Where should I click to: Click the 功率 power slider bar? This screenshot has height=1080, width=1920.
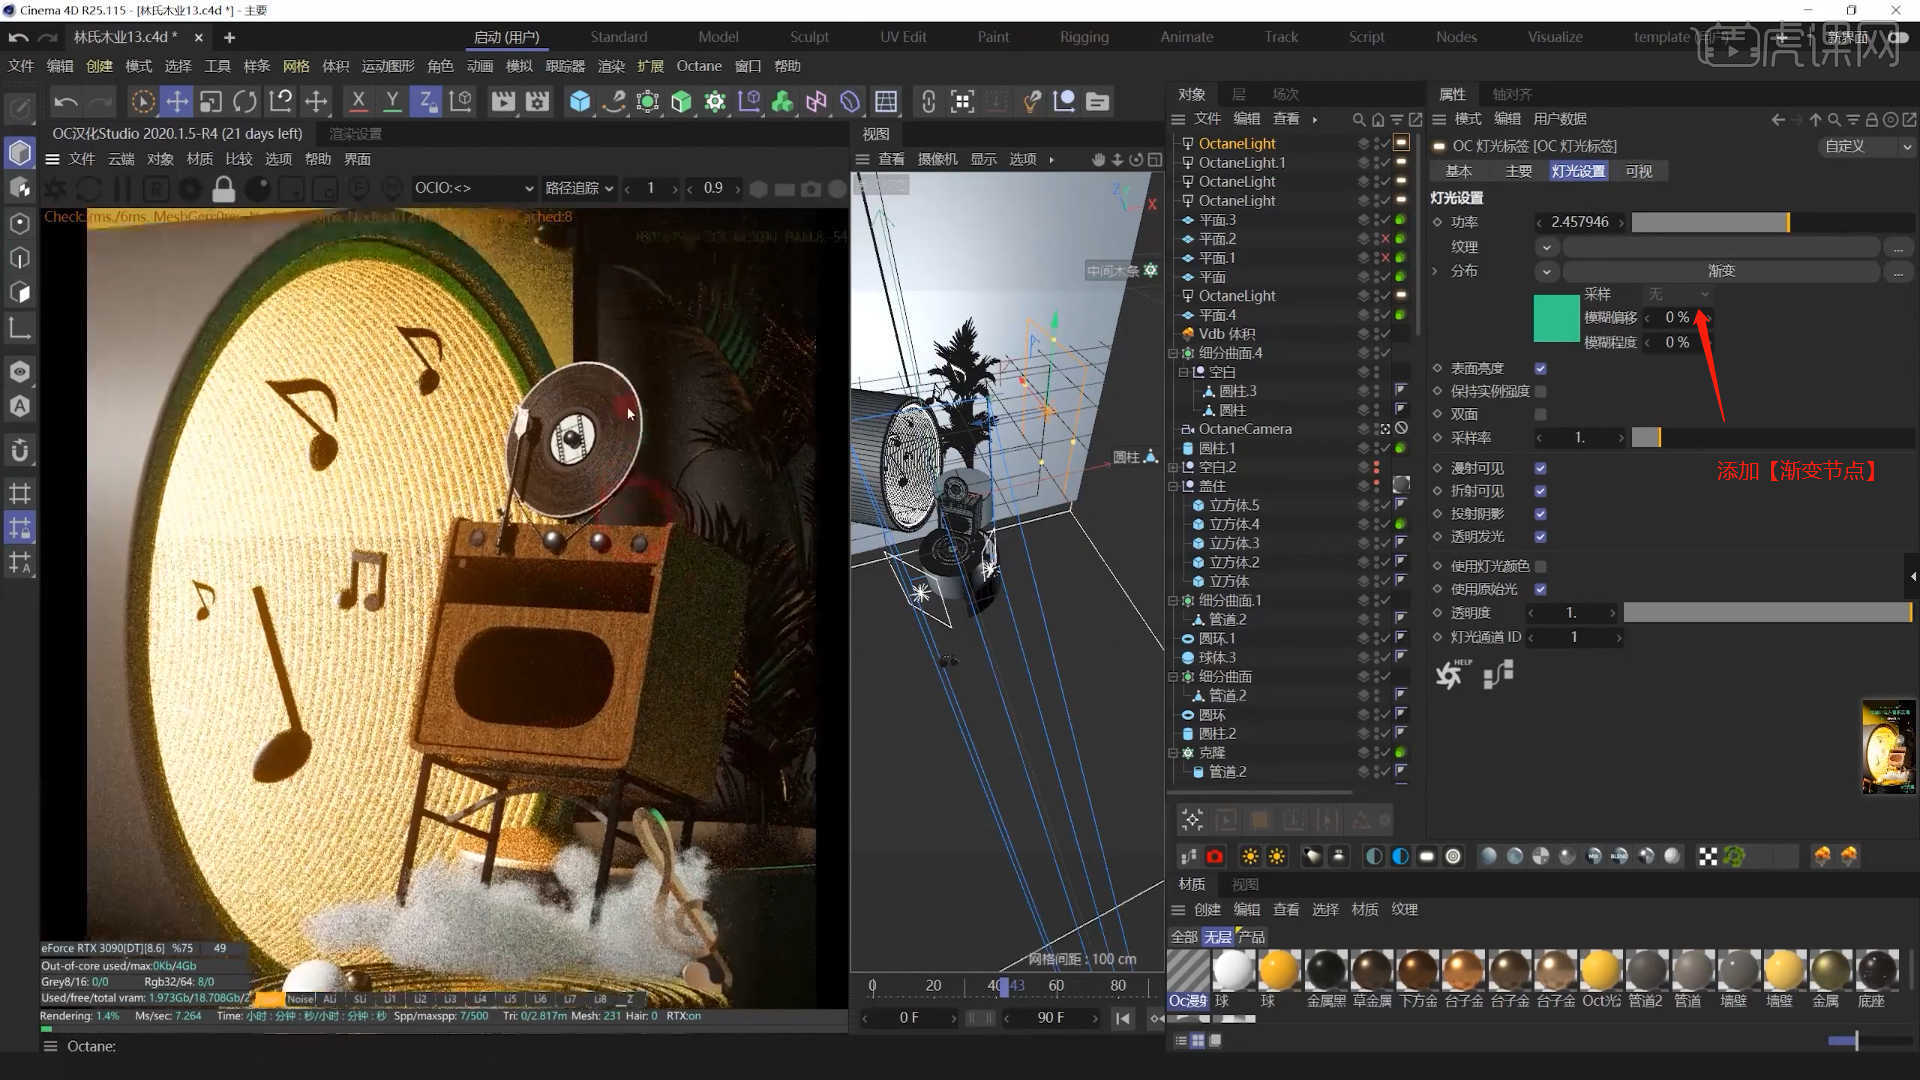coord(1772,222)
